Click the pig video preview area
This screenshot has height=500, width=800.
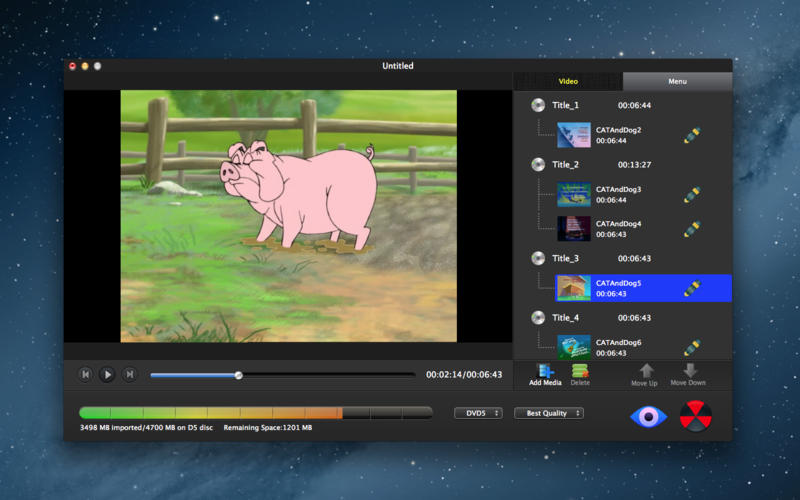(x=288, y=216)
